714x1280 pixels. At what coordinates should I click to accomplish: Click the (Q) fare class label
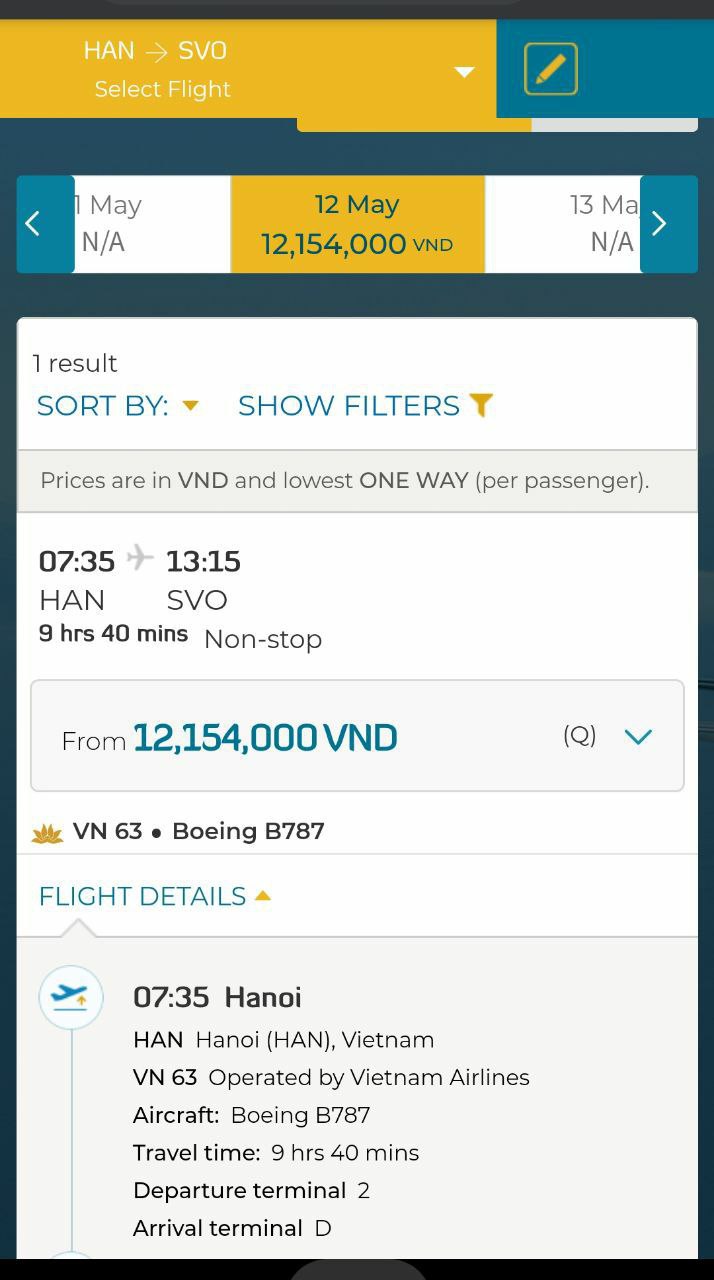[579, 736]
